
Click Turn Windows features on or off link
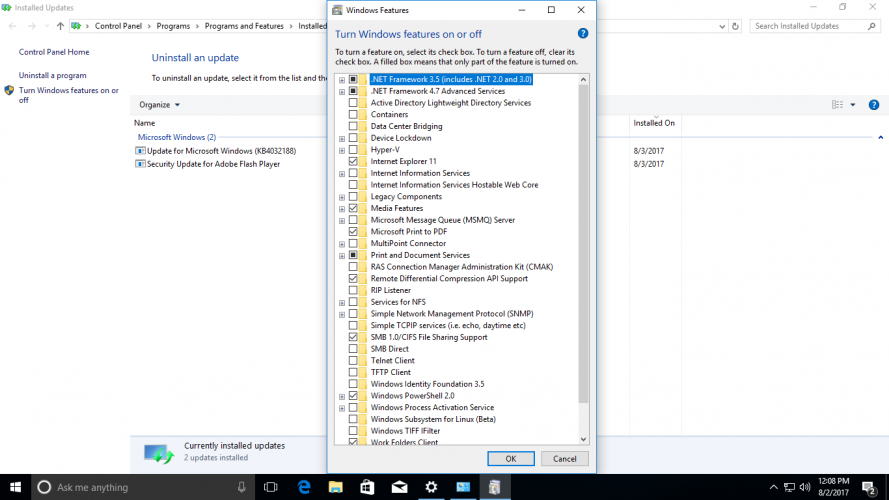pyautogui.click(x=69, y=95)
